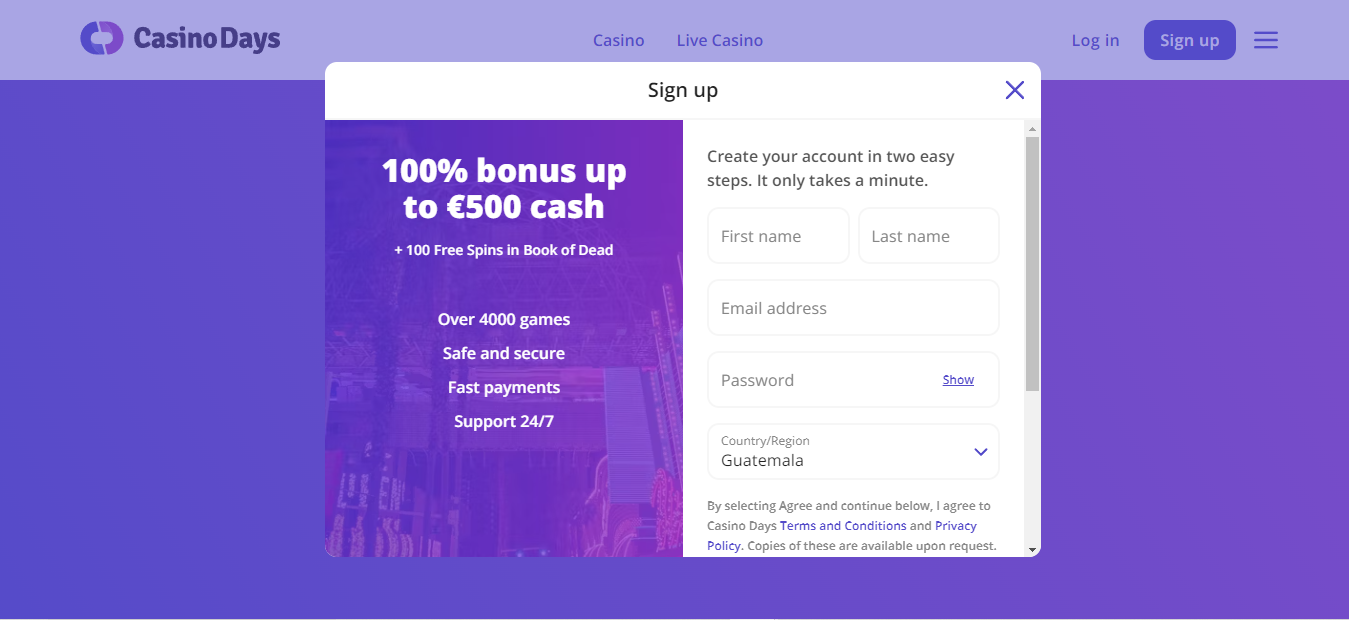Click the scrollbar down arrow
Viewport: 1349px width, 620px height.
[x=1033, y=549]
